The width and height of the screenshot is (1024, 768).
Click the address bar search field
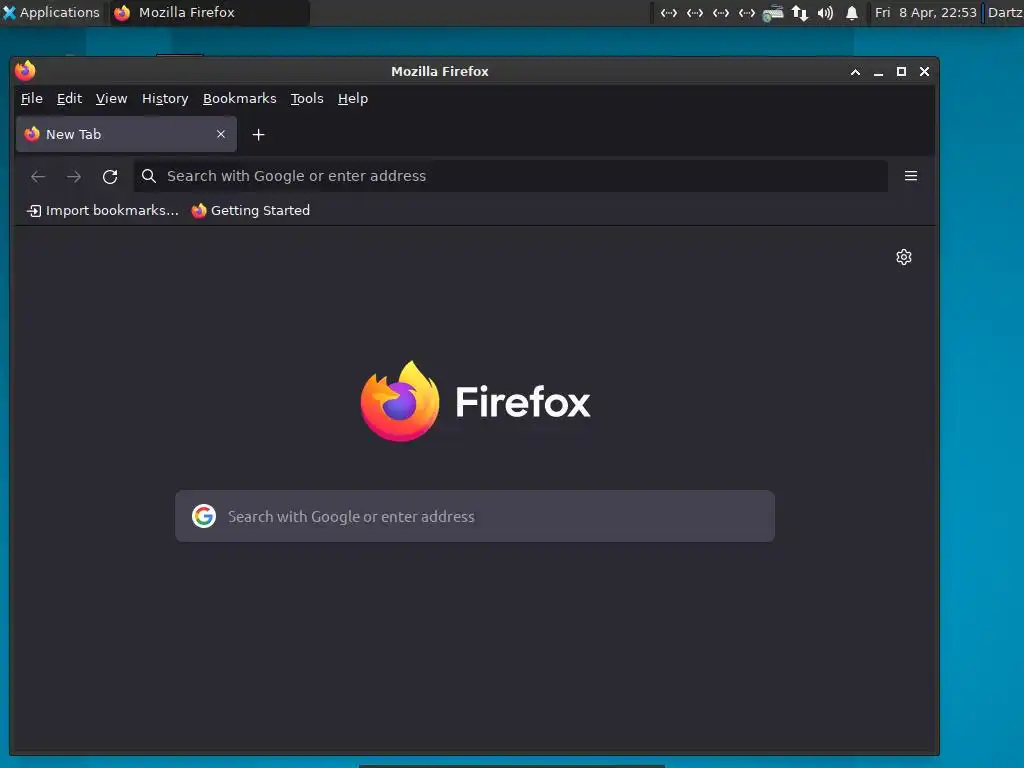511,176
